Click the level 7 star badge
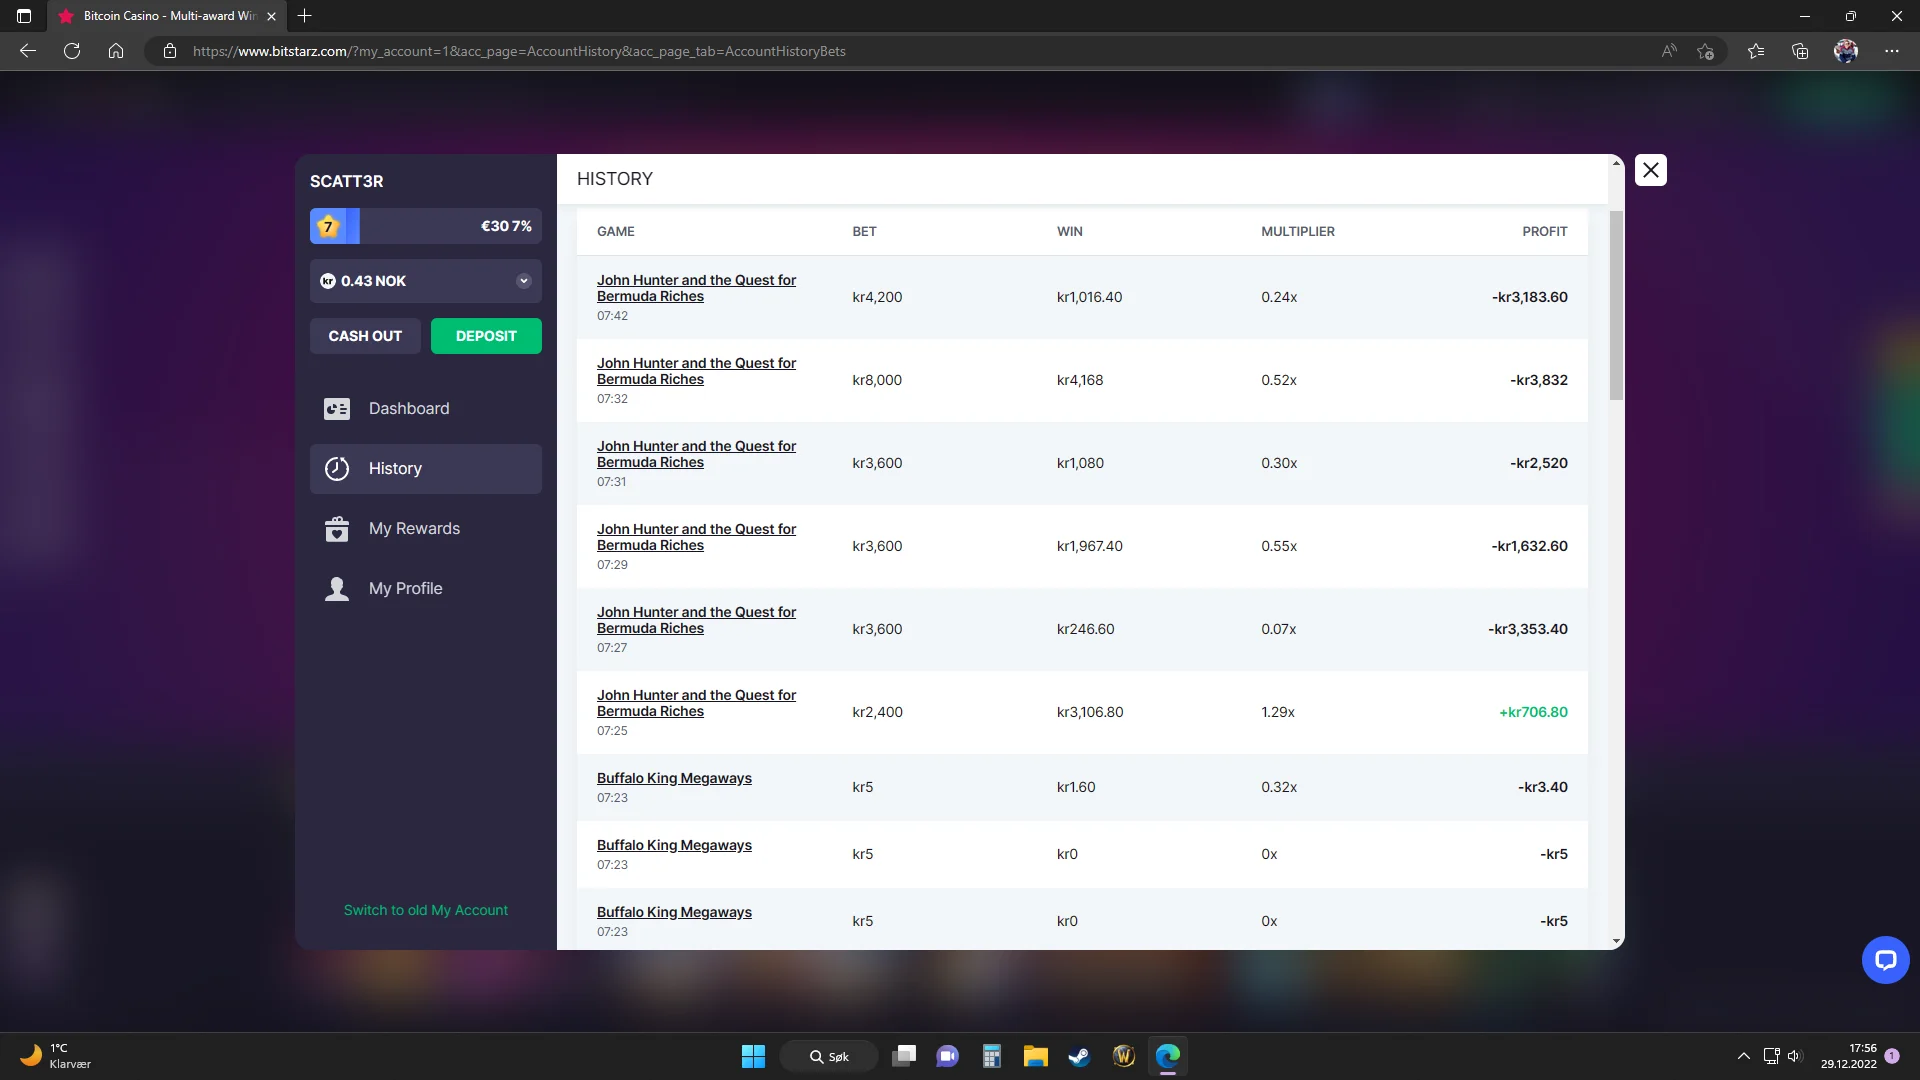 tap(328, 226)
